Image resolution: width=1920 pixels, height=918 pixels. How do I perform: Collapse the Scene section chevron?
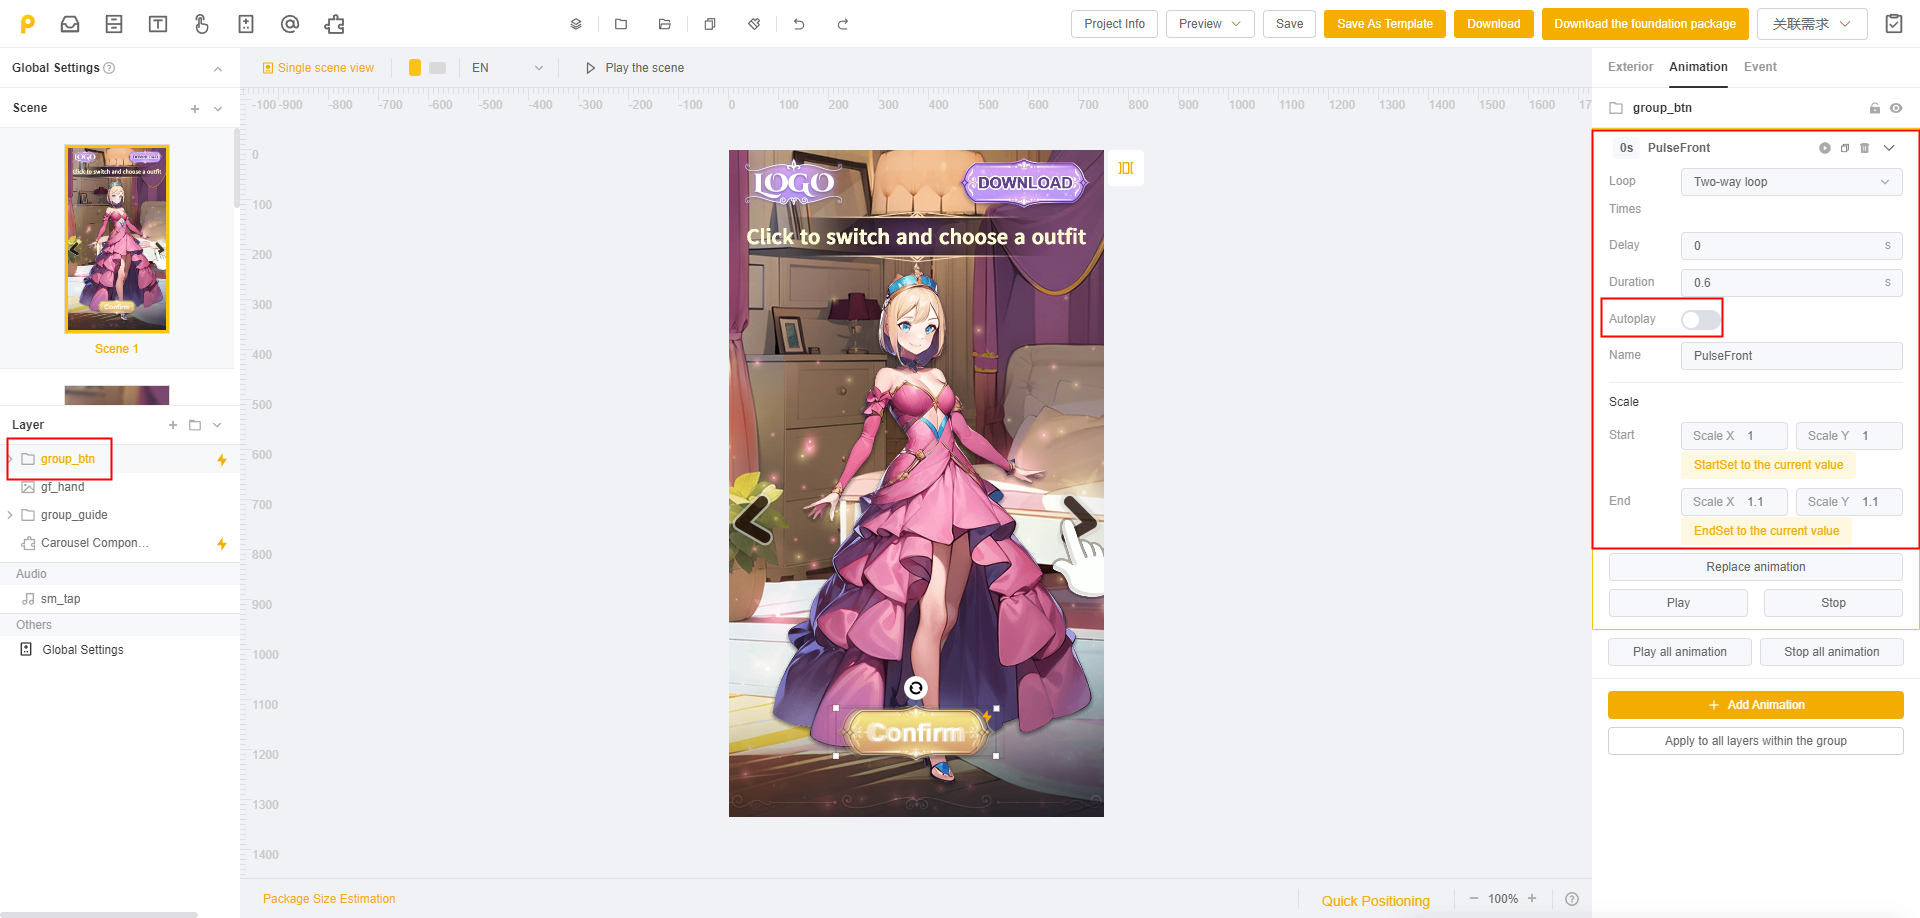(218, 109)
